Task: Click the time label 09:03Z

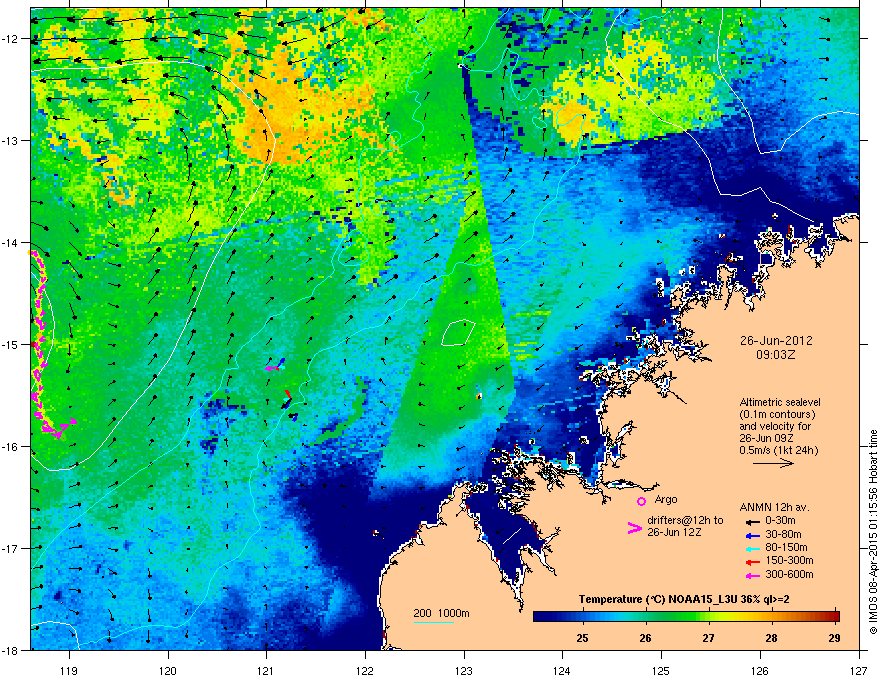Action: click(x=776, y=355)
